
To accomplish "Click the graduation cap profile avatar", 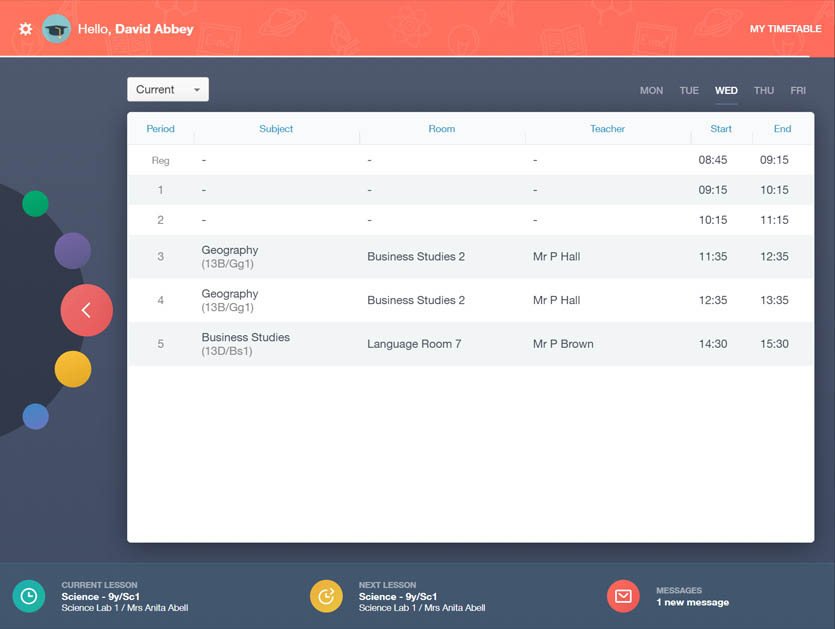I will 56,29.
